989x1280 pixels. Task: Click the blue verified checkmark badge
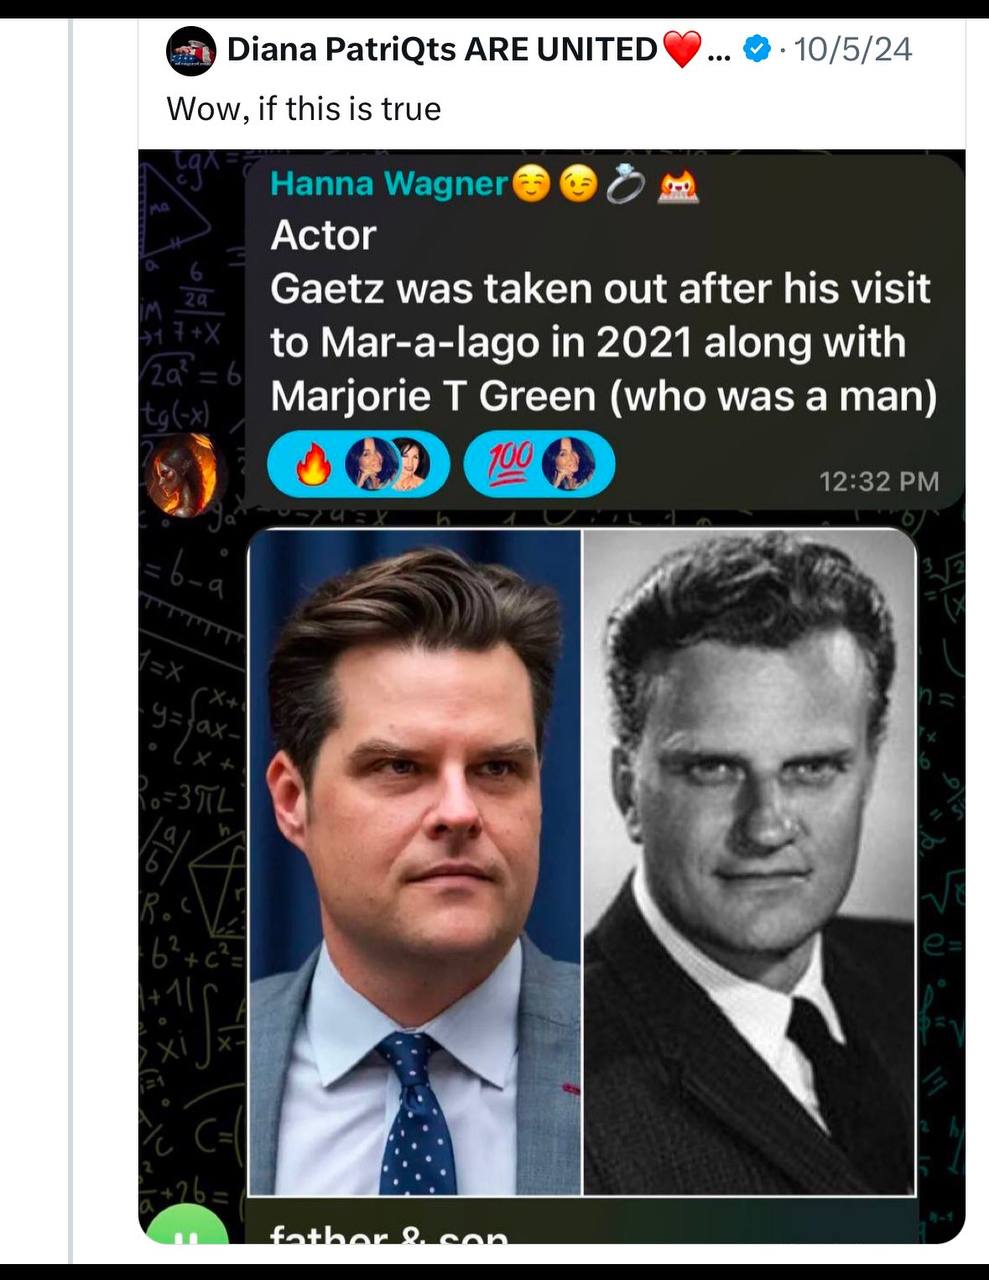[x=759, y=48]
